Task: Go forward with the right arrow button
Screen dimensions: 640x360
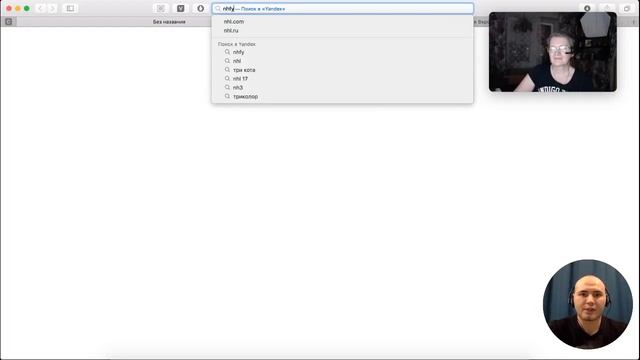Action: pyautogui.click(x=52, y=8)
